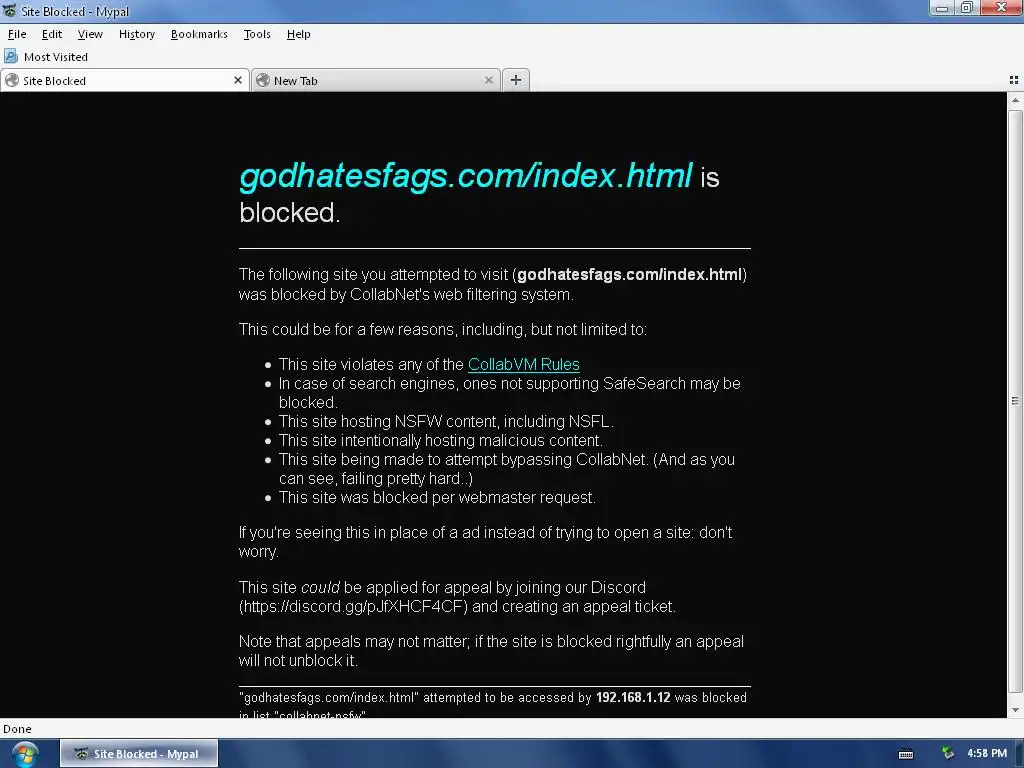Open the Help menu

[298, 34]
